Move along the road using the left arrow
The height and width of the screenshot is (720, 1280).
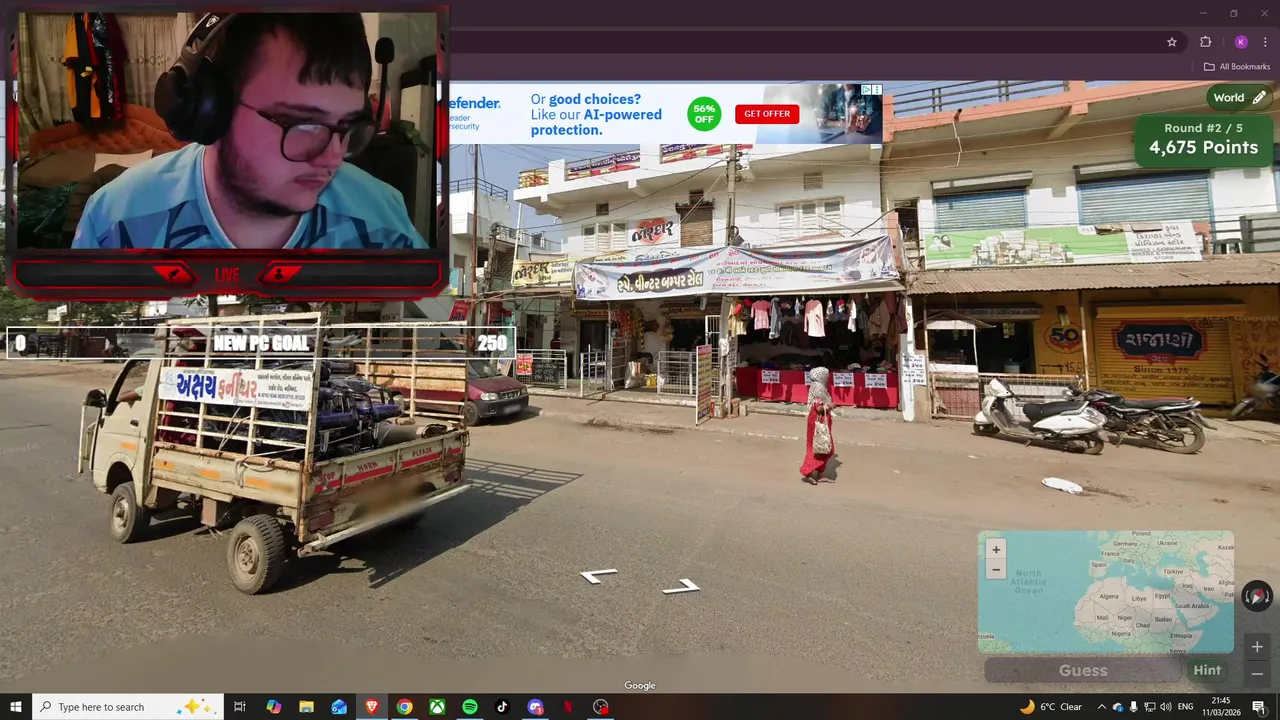pyautogui.click(x=599, y=576)
